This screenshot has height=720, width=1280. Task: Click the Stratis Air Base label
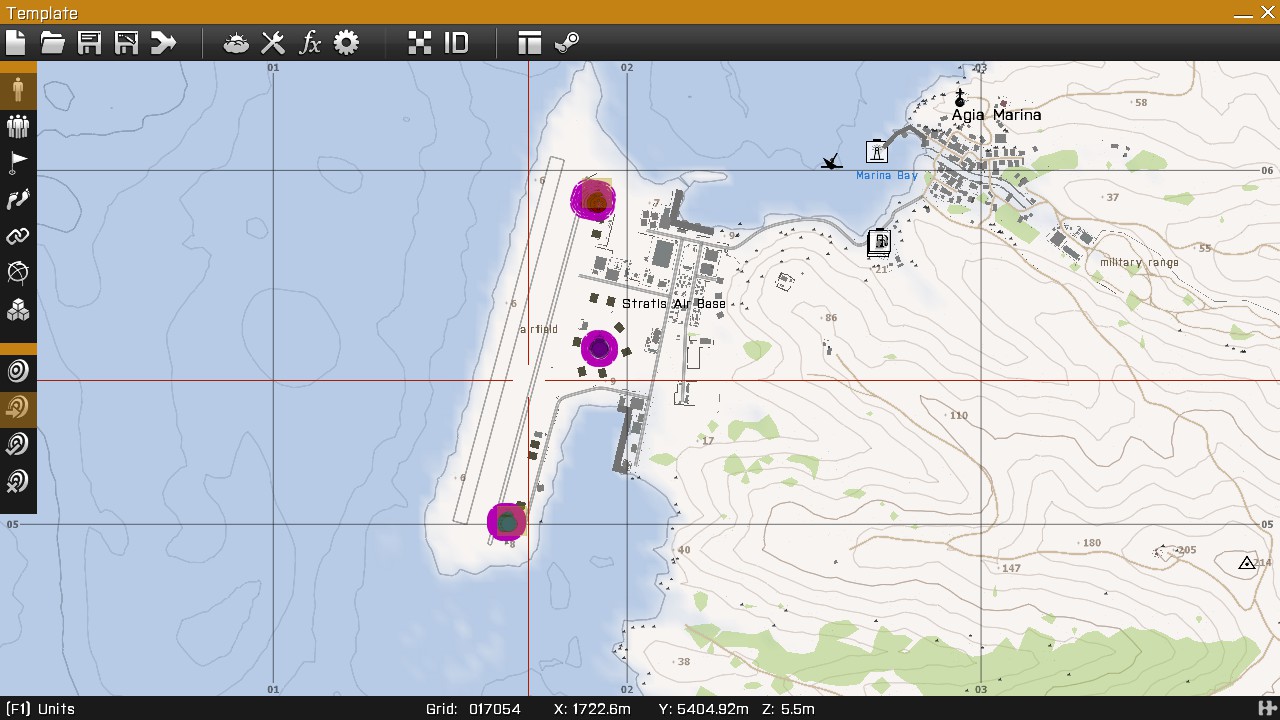pyautogui.click(x=674, y=303)
